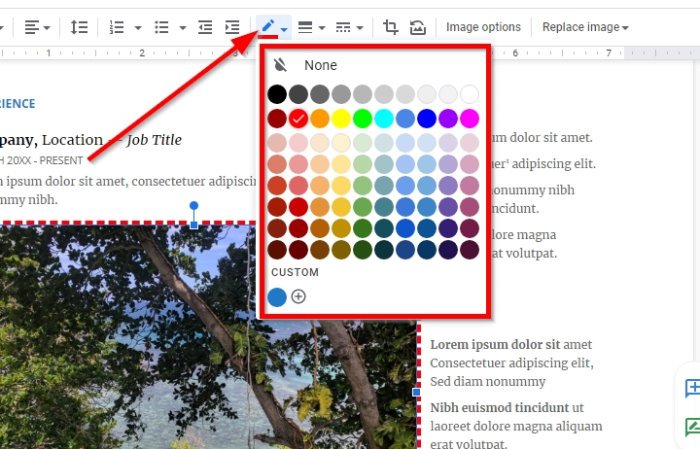Open the border weight dropdown
This screenshot has height=449, width=700.
[x=311, y=27]
